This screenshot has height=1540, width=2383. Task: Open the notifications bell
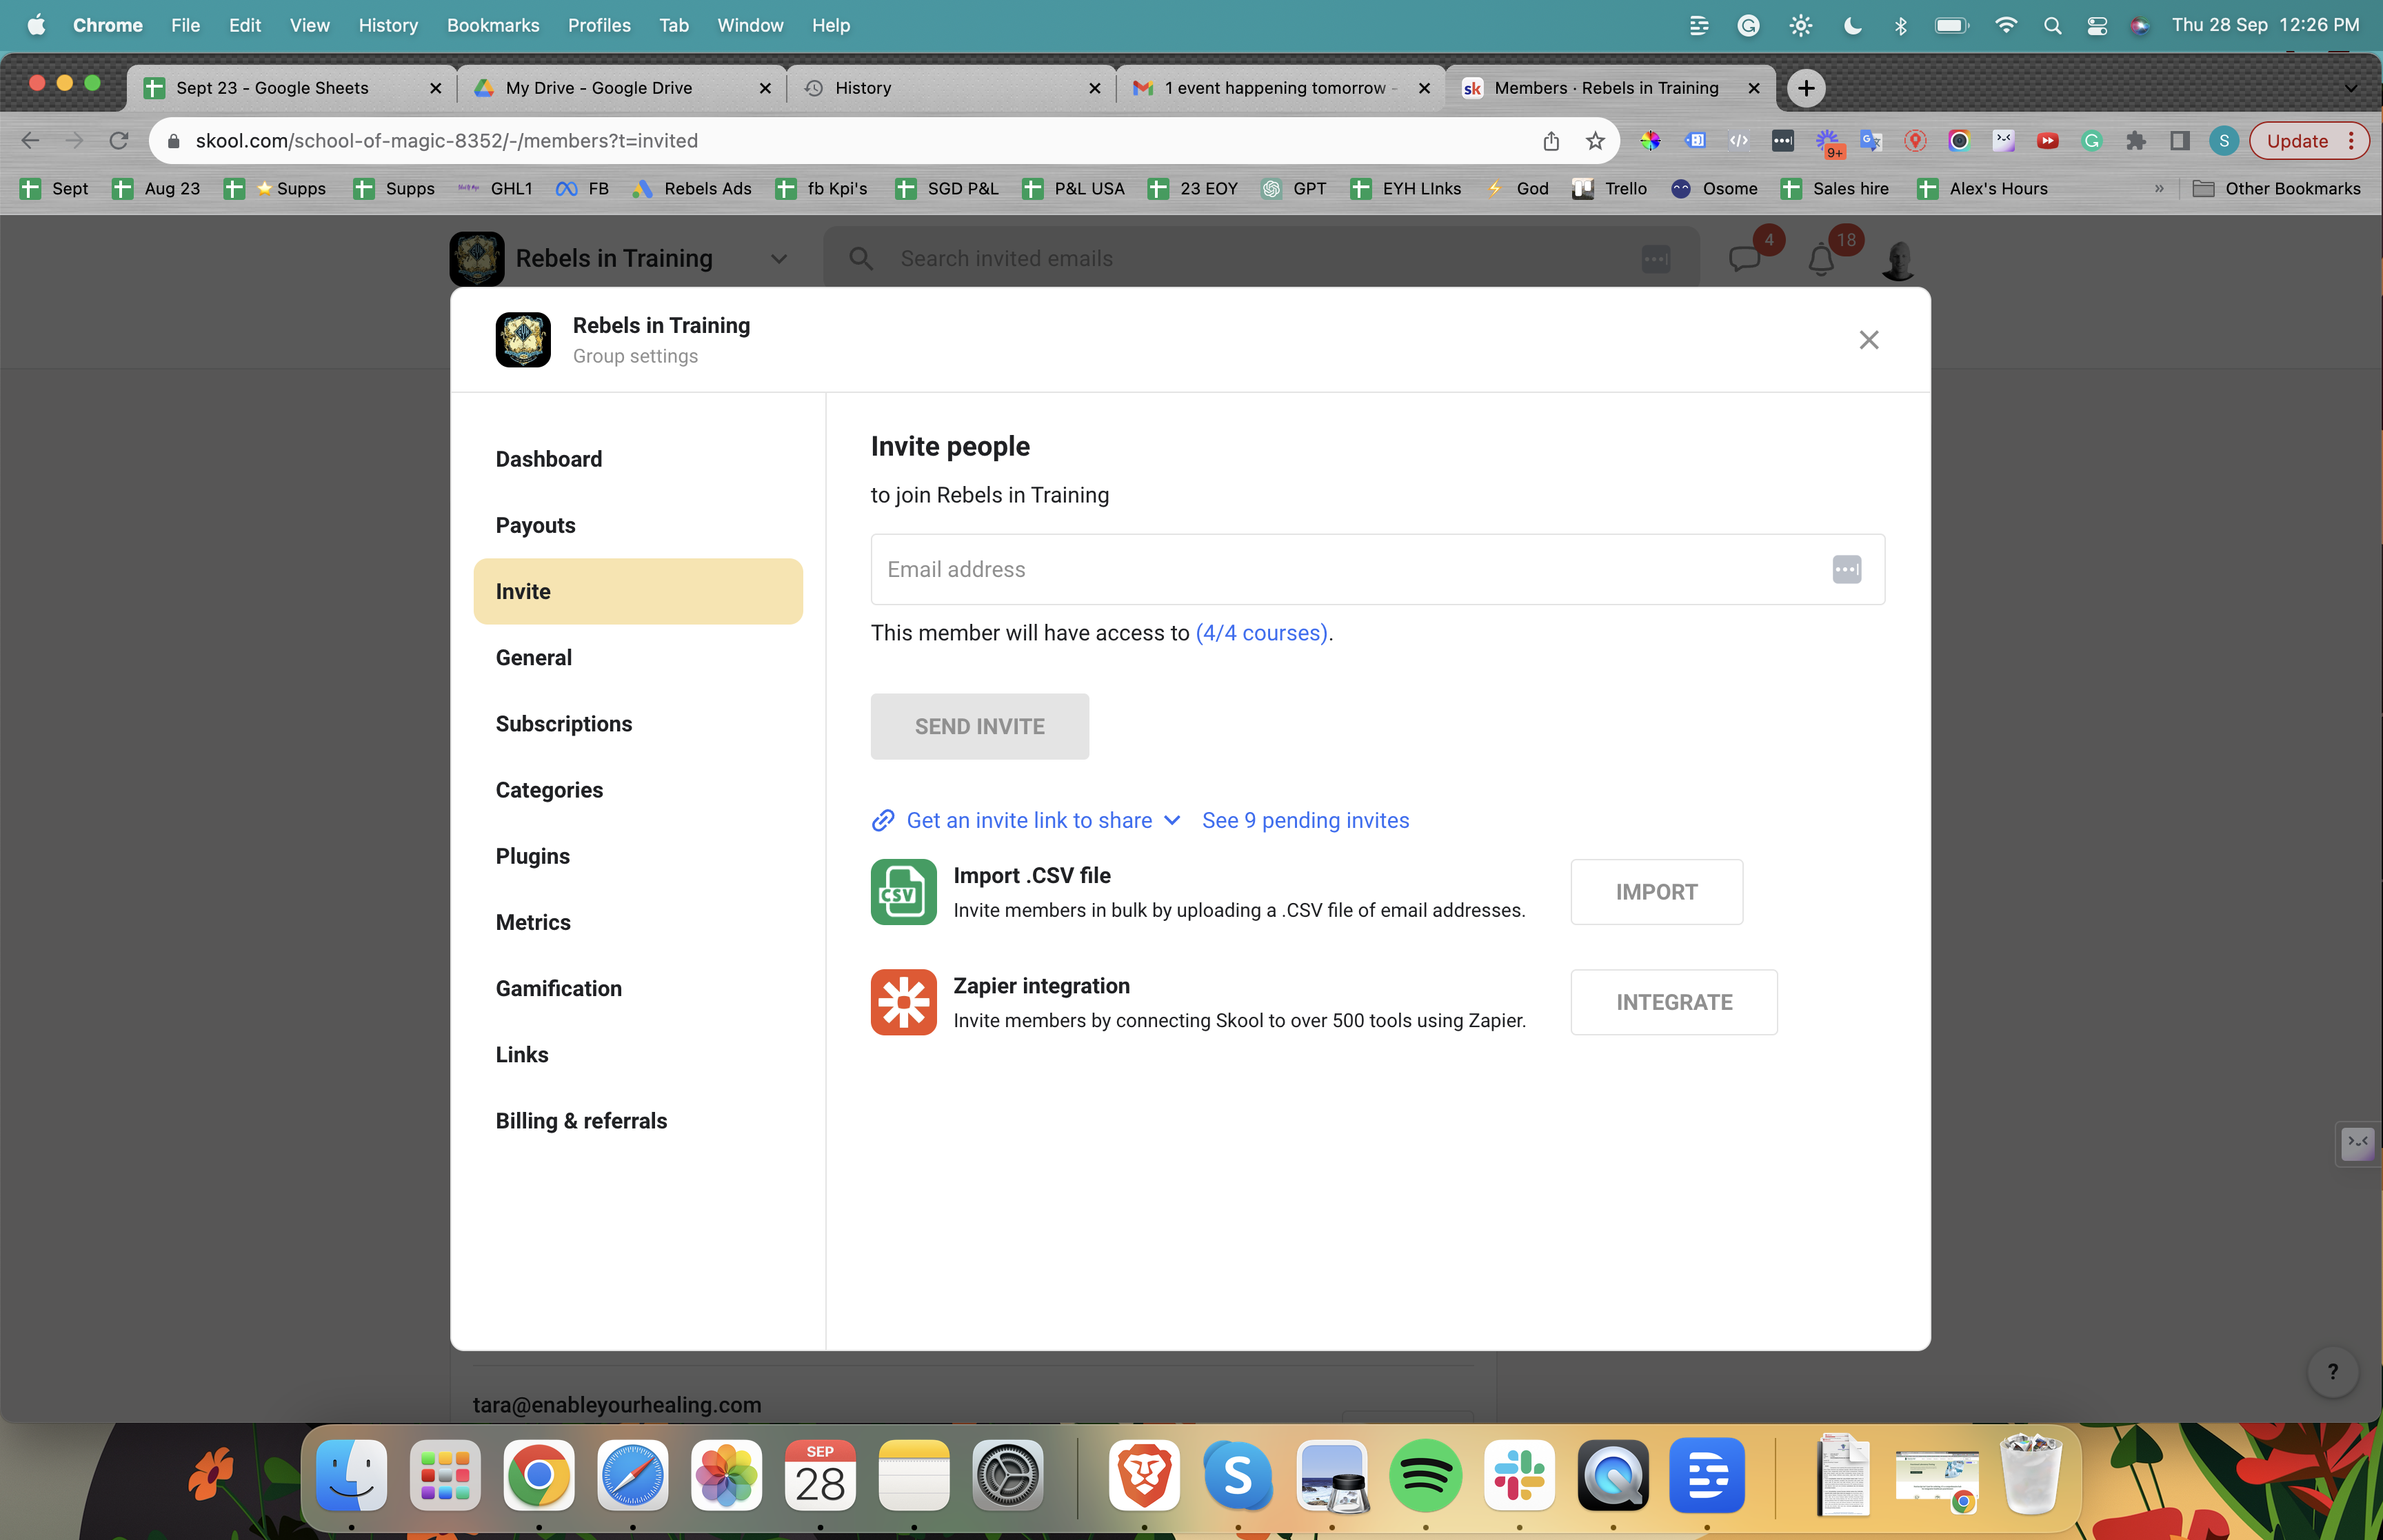click(1821, 260)
